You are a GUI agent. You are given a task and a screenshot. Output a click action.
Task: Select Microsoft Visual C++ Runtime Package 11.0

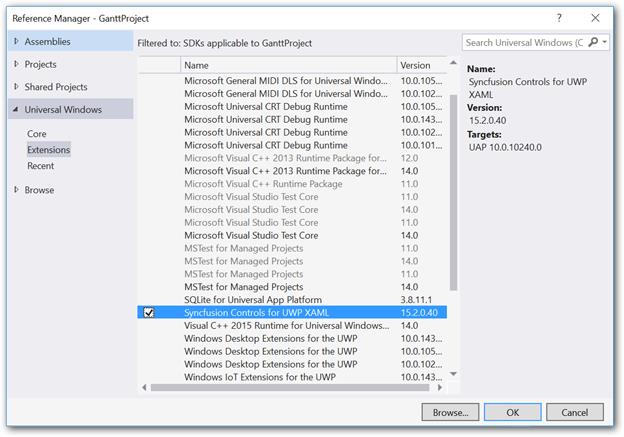tap(292, 184)
